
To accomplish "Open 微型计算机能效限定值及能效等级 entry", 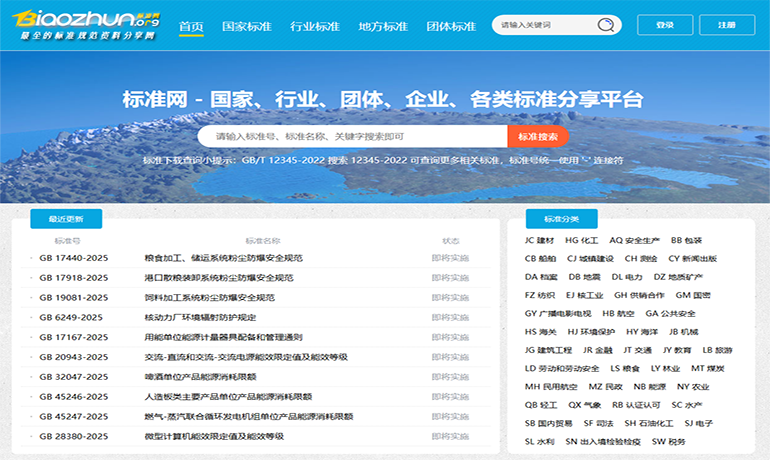I will tap(214, 436).
